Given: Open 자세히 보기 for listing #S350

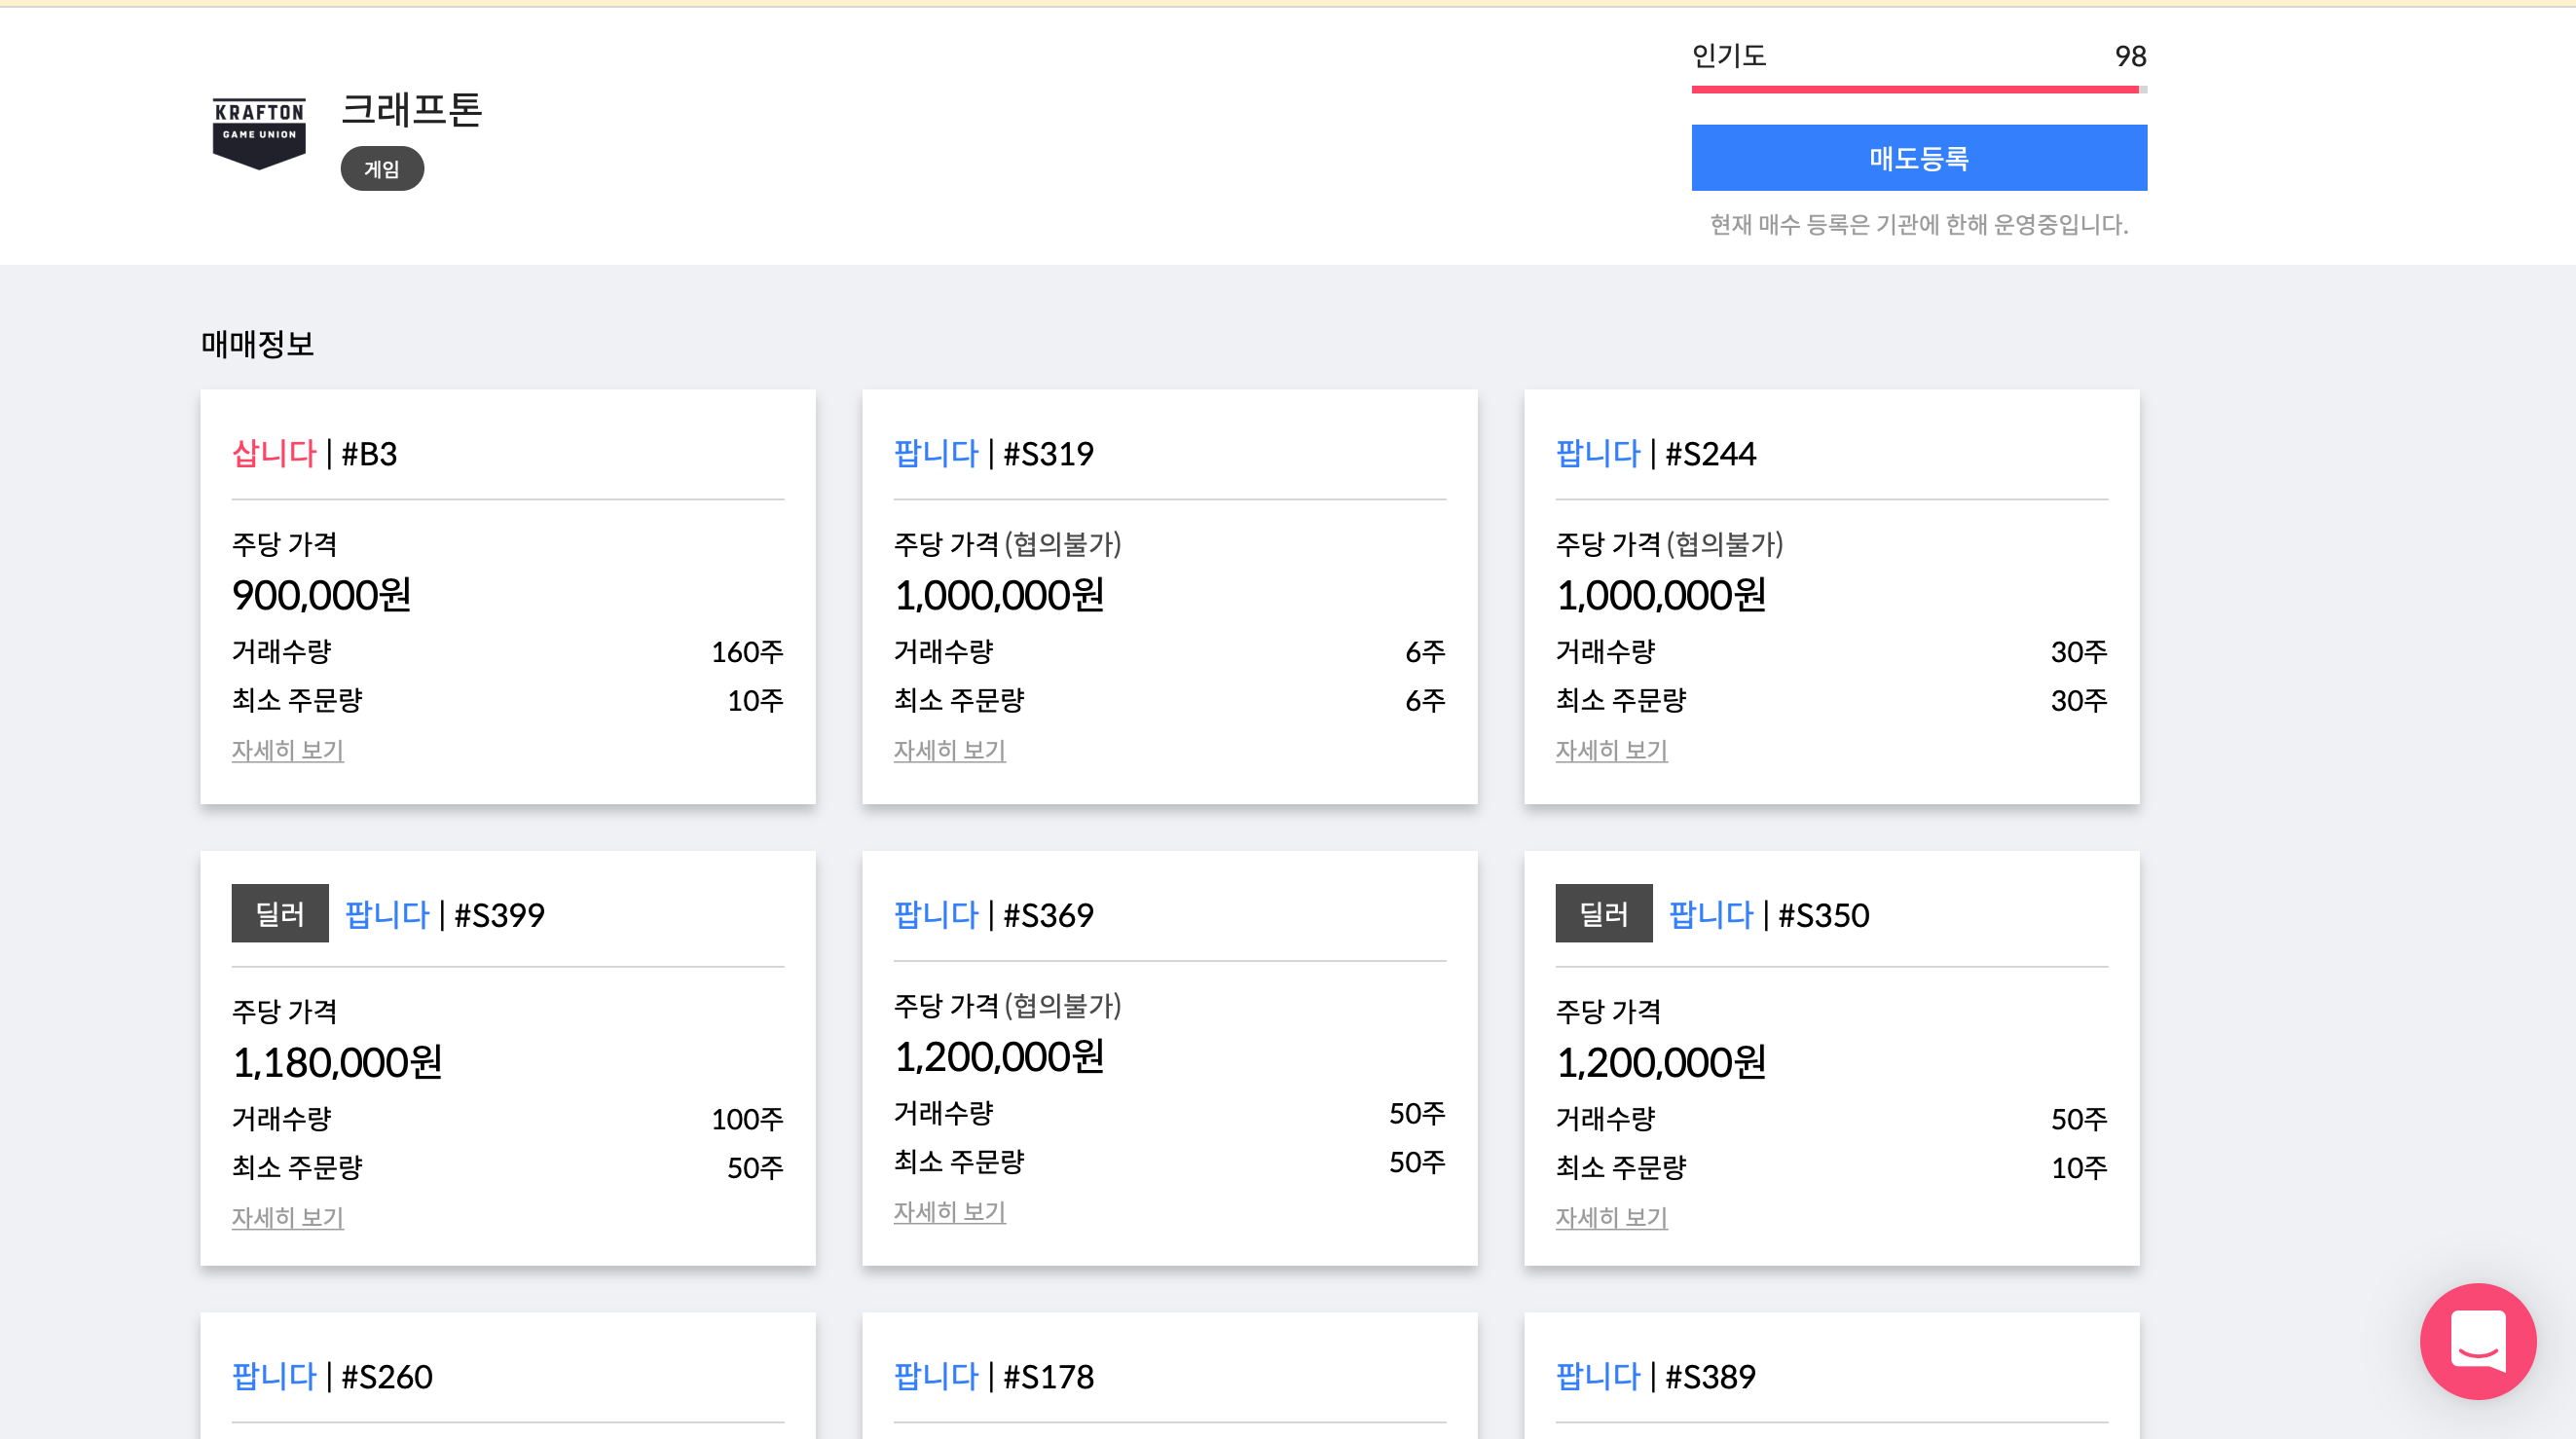Looking at the screenshot, I should (x=1610, y=1217).
